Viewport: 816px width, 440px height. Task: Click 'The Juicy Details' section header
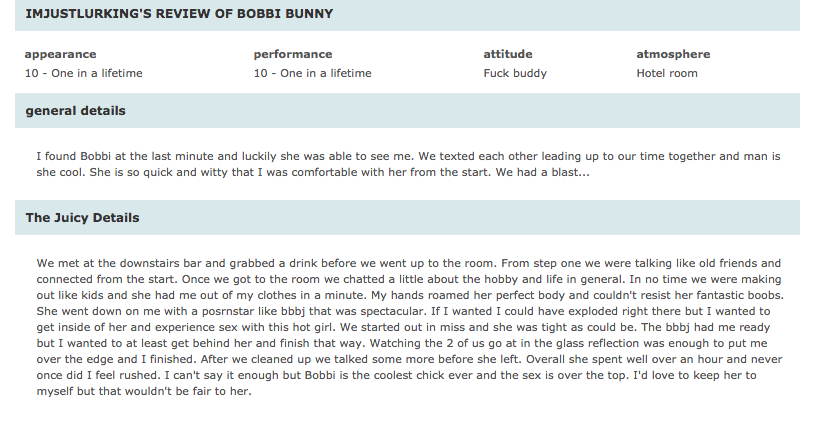407,218
